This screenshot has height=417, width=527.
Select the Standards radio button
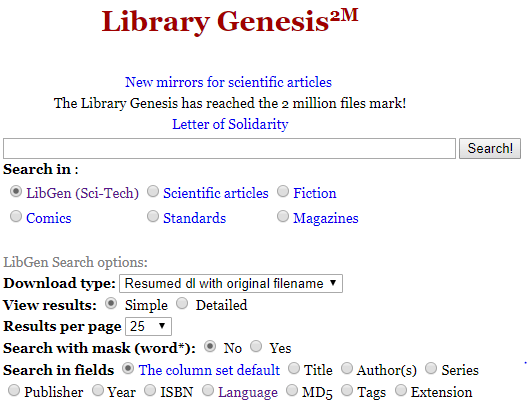pos(153,216)
